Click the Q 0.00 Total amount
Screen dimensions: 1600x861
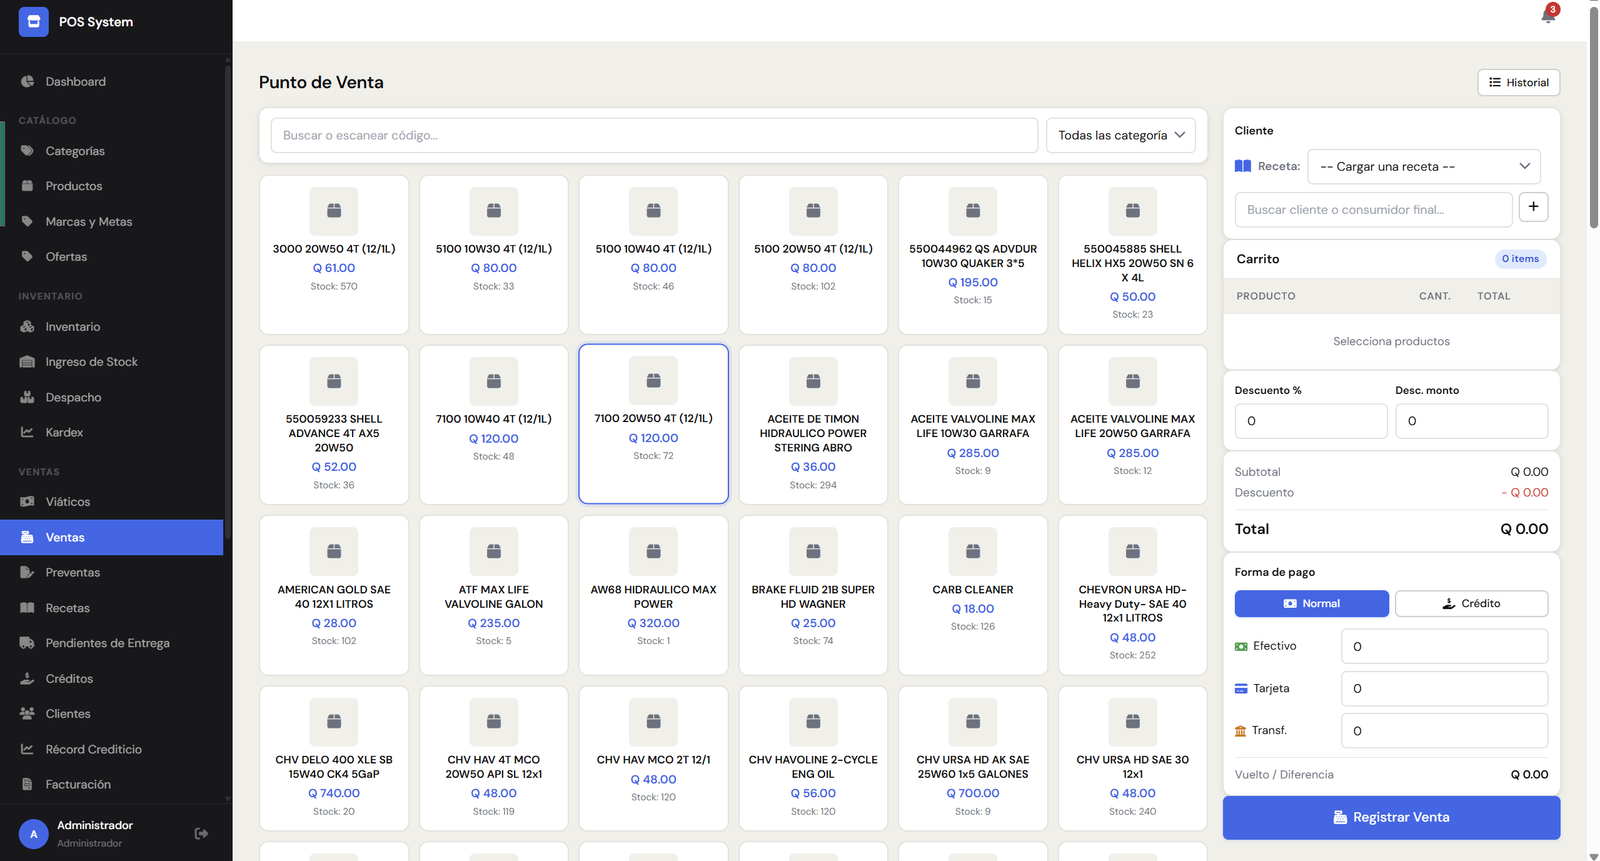pyautogui.click(x=1524, y=529)
